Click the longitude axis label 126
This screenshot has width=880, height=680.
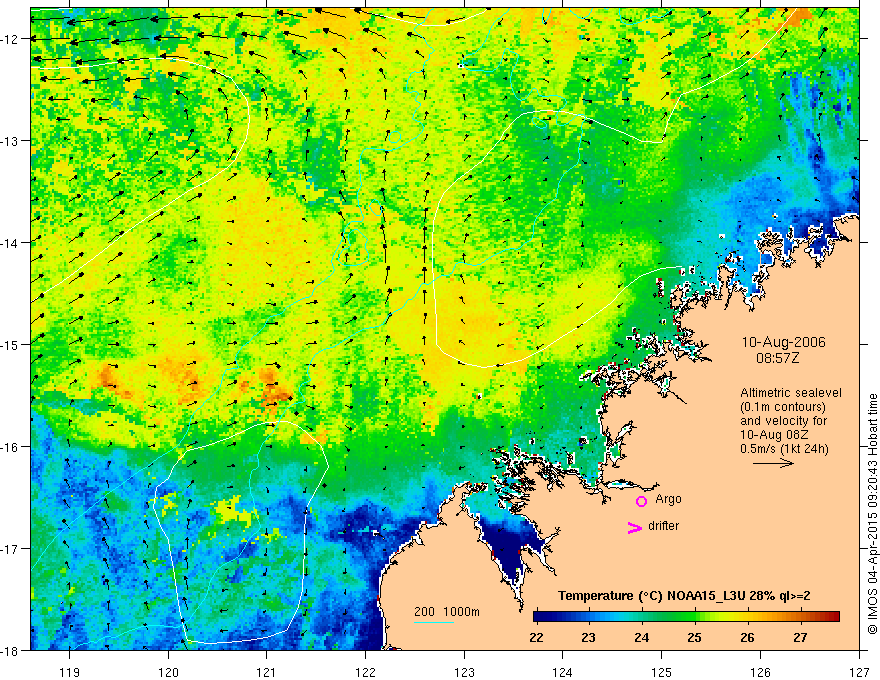[760, 672]
